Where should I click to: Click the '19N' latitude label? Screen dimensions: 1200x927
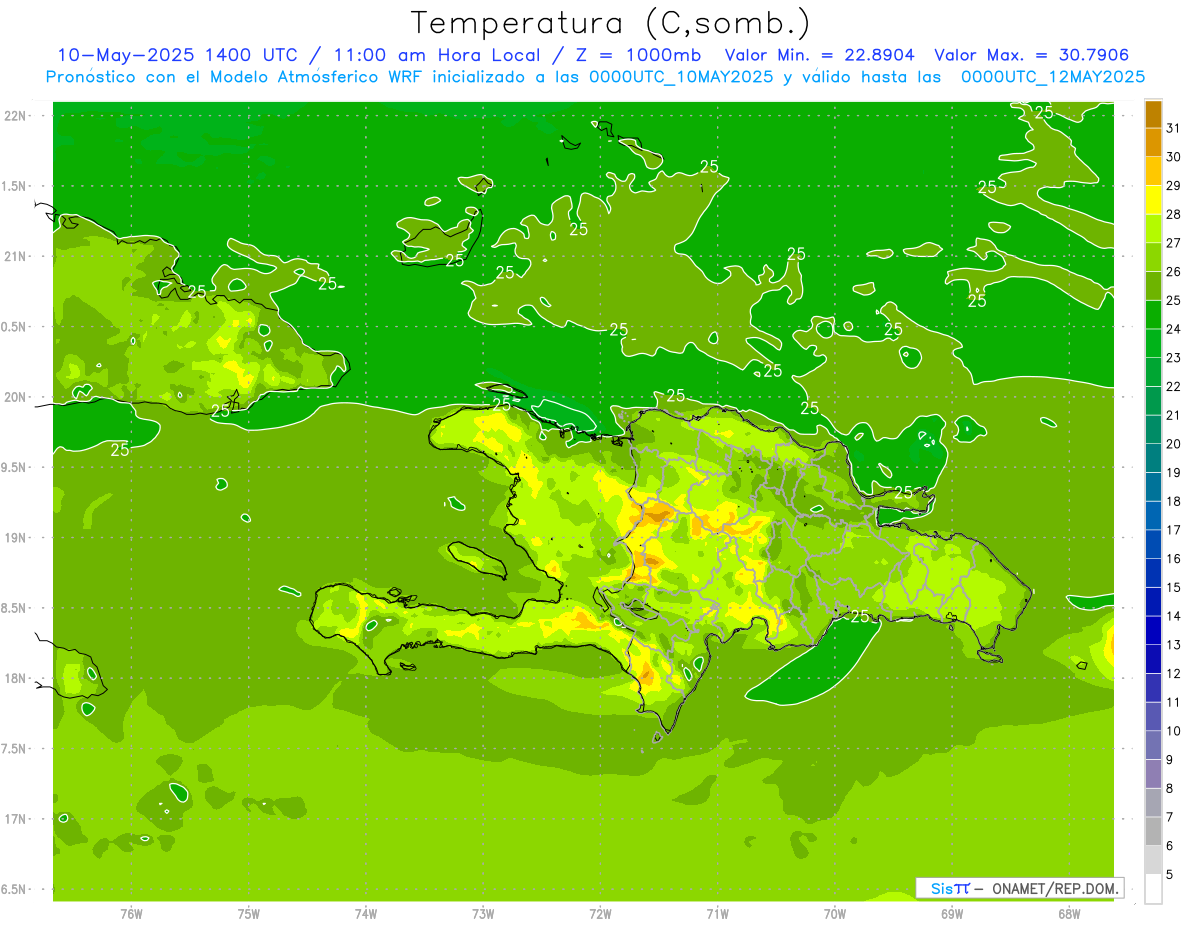click(x=15, y=537)
